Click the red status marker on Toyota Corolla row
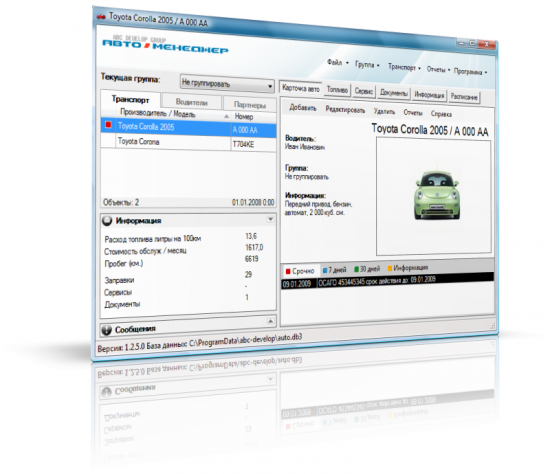The height and width of the screenshot is (474, 550). 108,125
